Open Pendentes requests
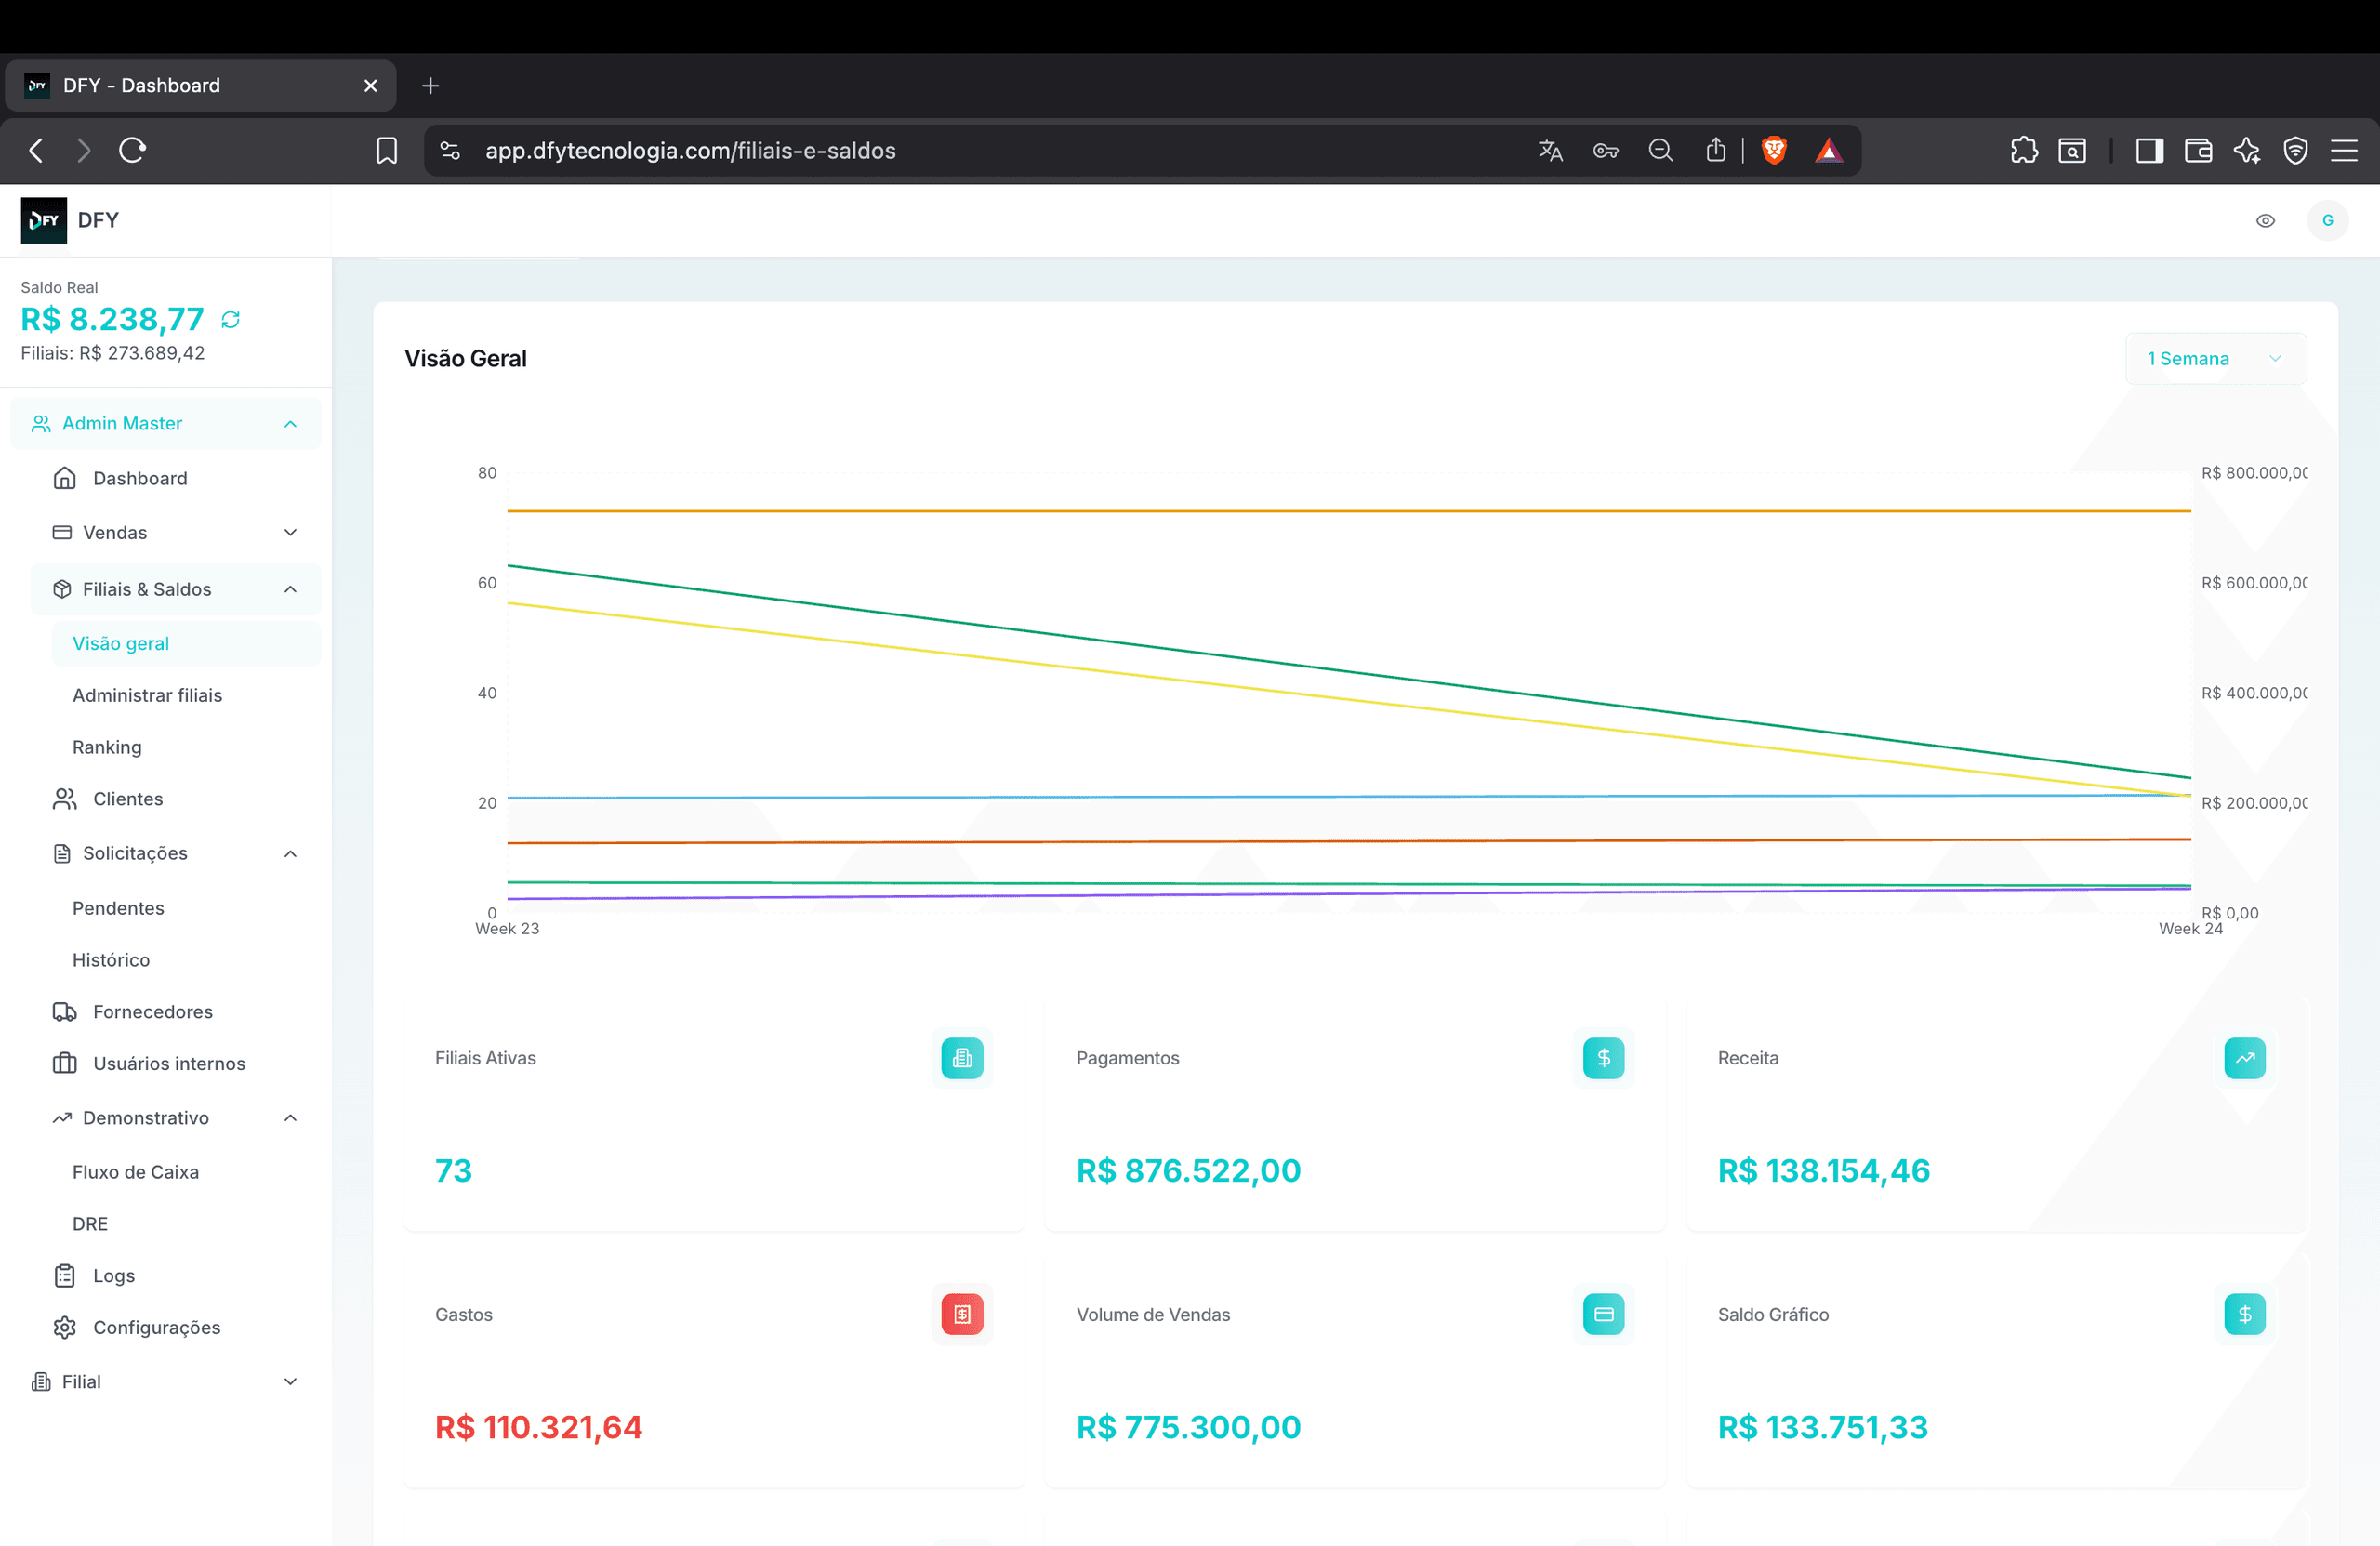Screen dimensions: 2380x1546 [118, 908]
